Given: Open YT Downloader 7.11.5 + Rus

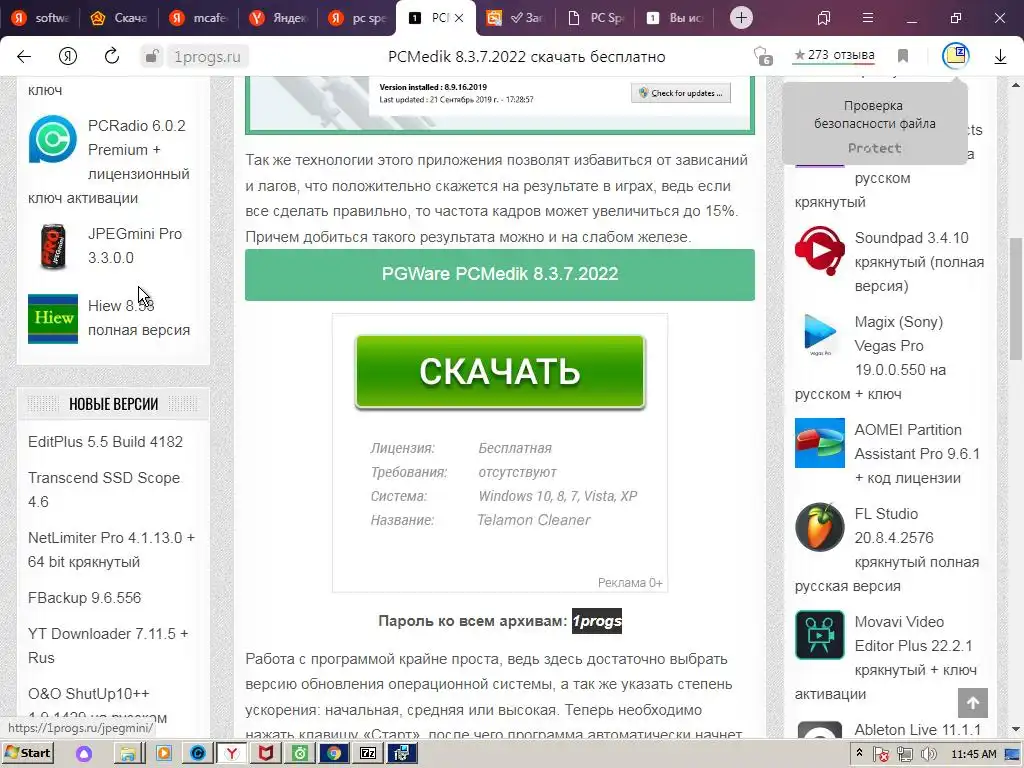Looking at the screenshot, I should (108, 646).
